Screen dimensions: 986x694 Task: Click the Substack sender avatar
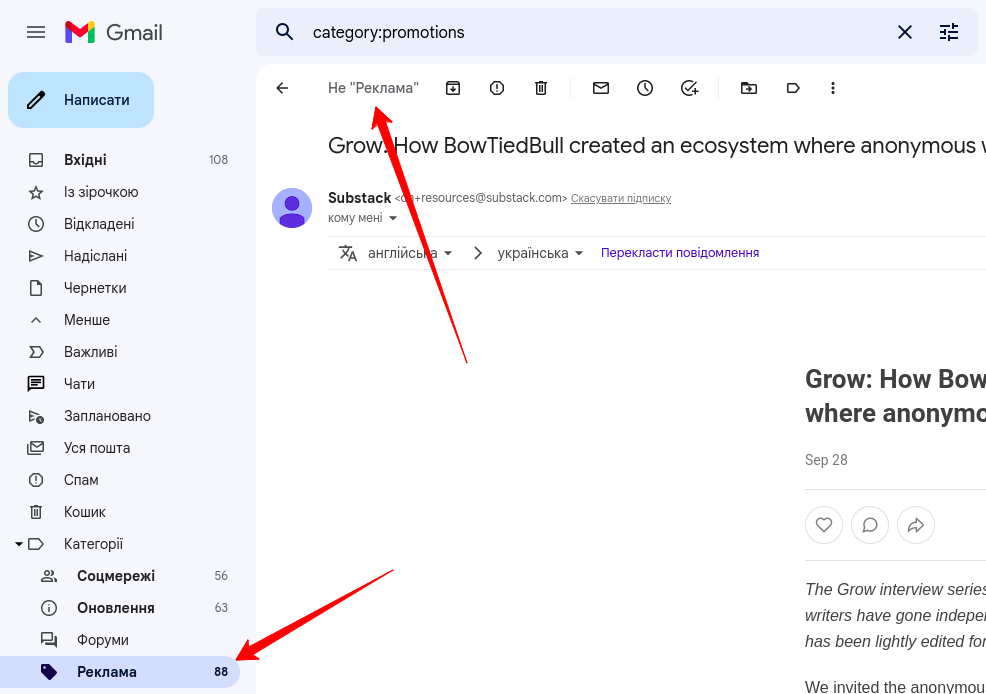(x=292, y=208)
